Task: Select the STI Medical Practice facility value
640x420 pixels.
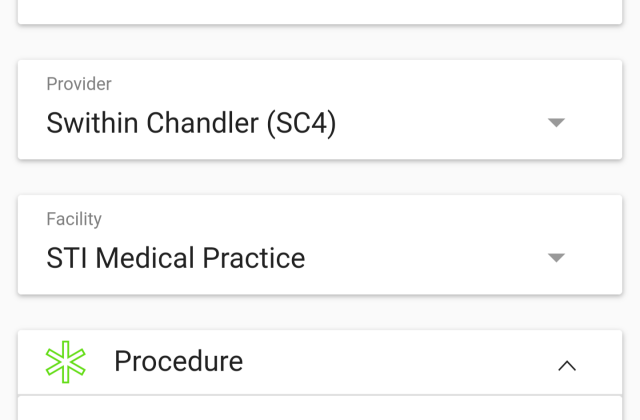Action: click(175, 258)
